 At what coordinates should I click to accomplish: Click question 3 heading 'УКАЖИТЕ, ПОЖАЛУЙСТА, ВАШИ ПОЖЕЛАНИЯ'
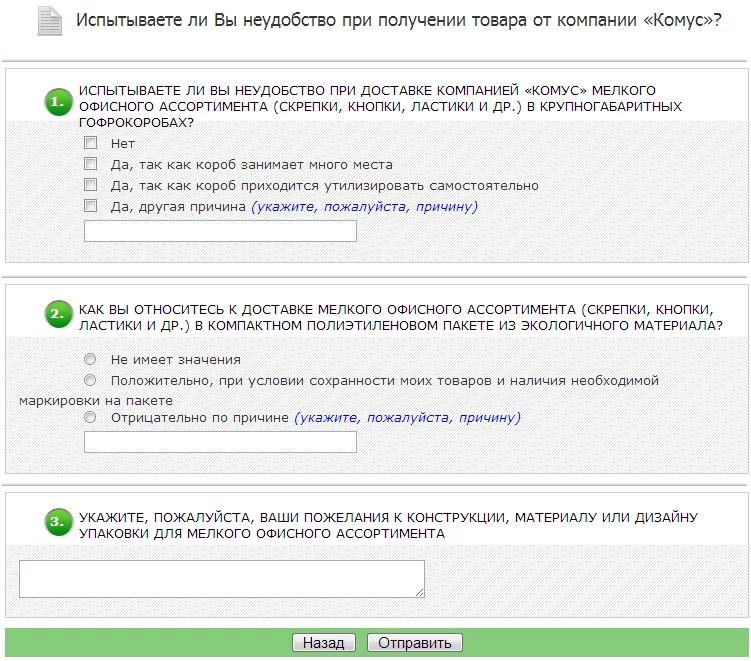388,525
